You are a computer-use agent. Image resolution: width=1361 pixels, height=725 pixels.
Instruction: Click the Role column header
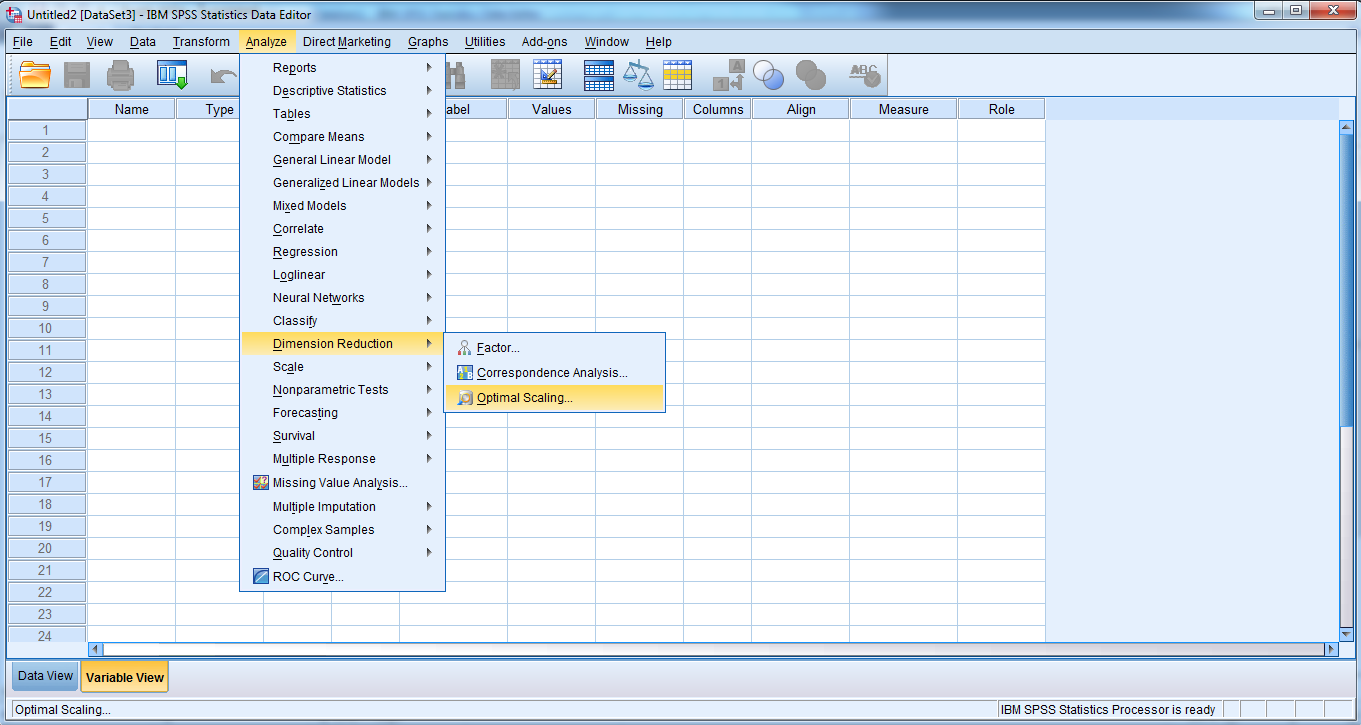coord(1001,109)
